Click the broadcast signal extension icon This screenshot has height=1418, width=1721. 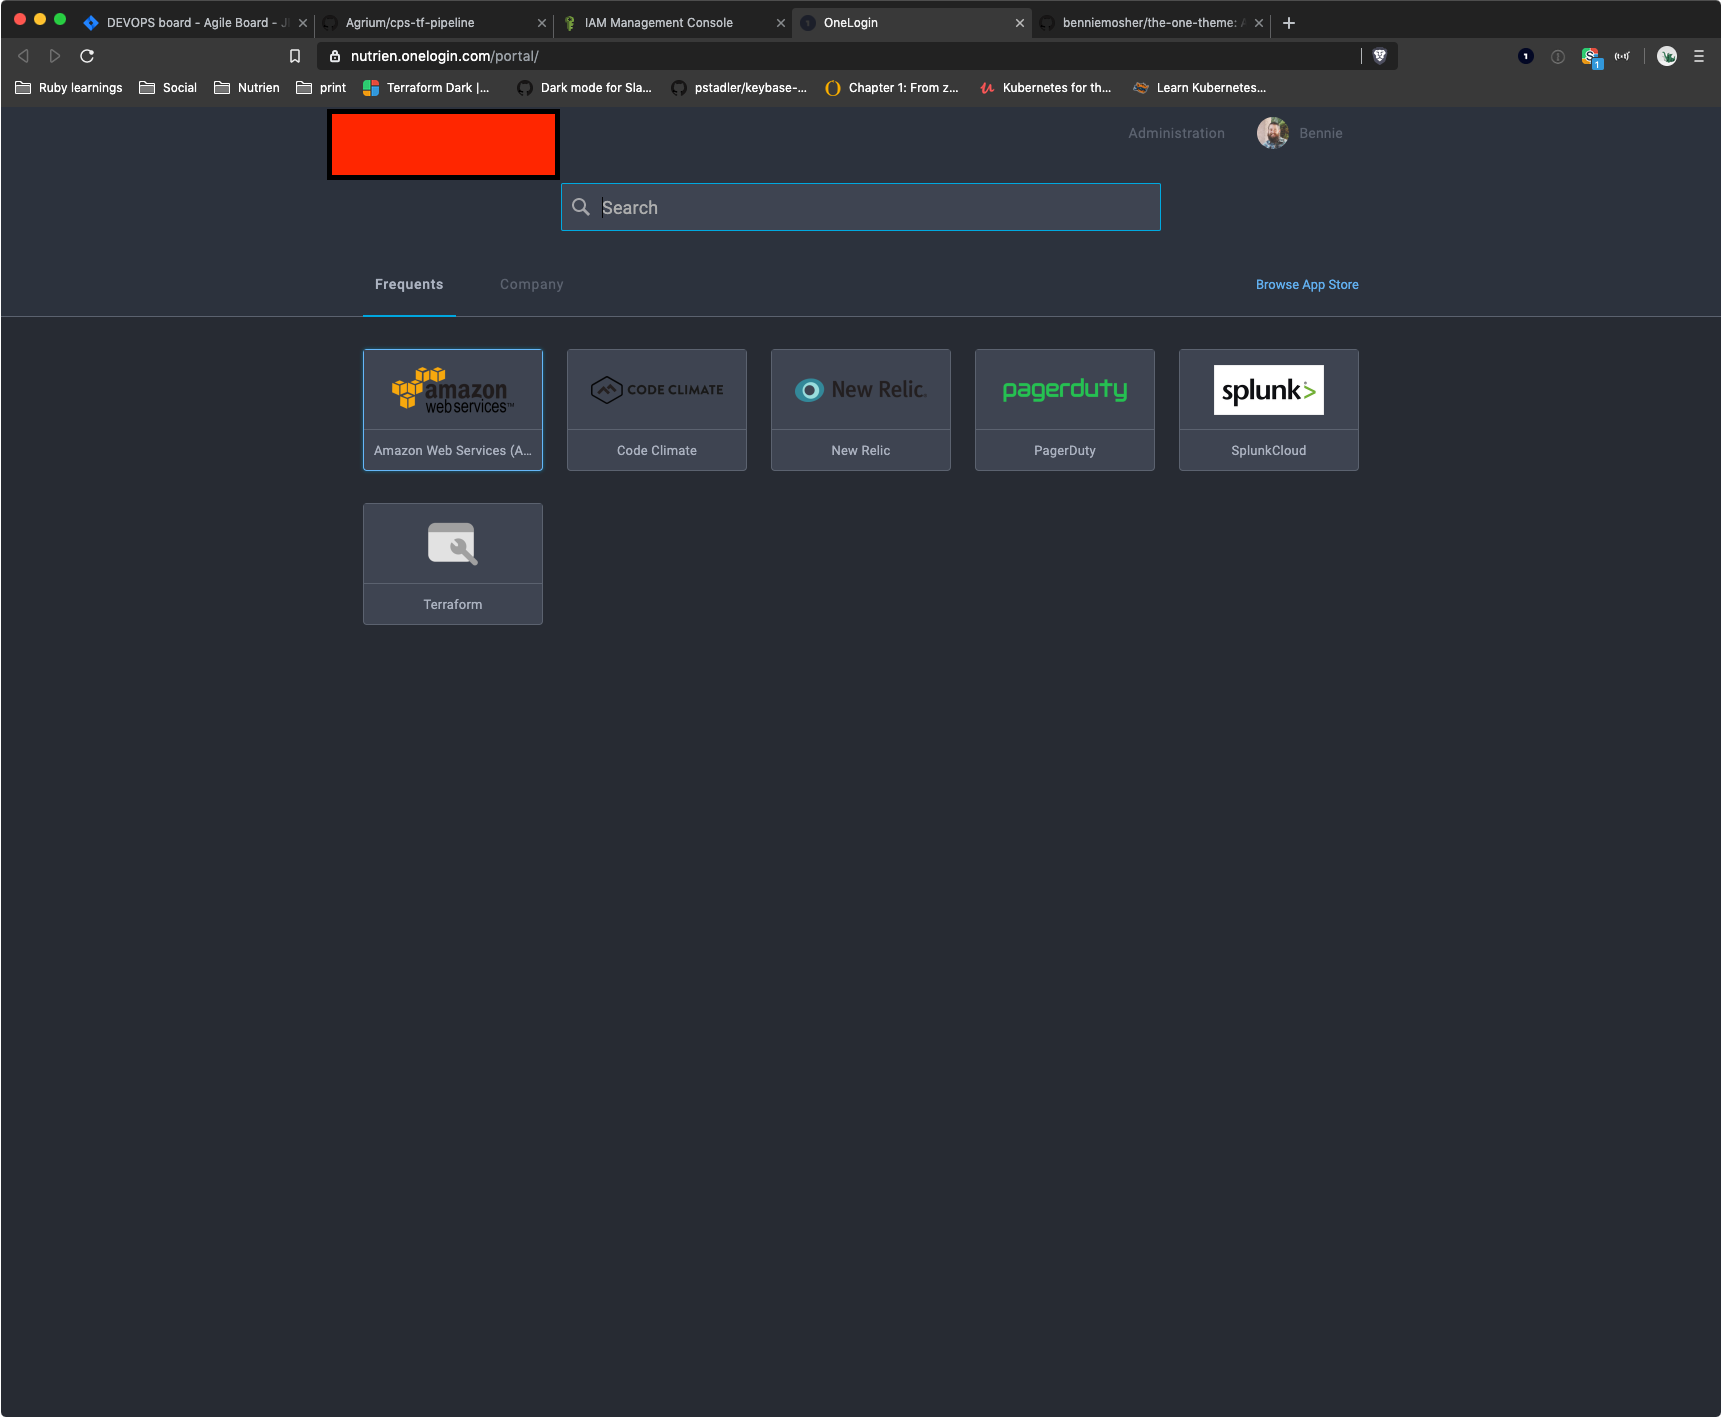(1622, 56)
